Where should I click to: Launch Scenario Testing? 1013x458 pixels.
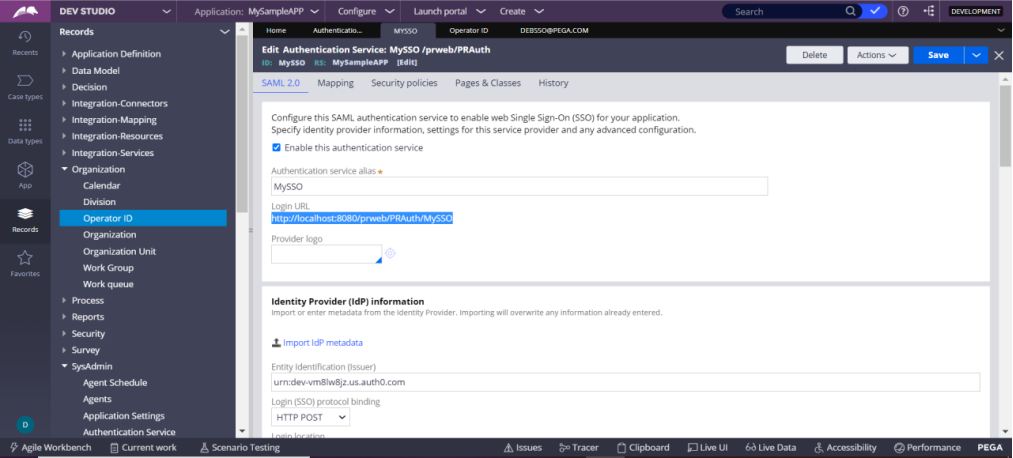coord(240,447)
